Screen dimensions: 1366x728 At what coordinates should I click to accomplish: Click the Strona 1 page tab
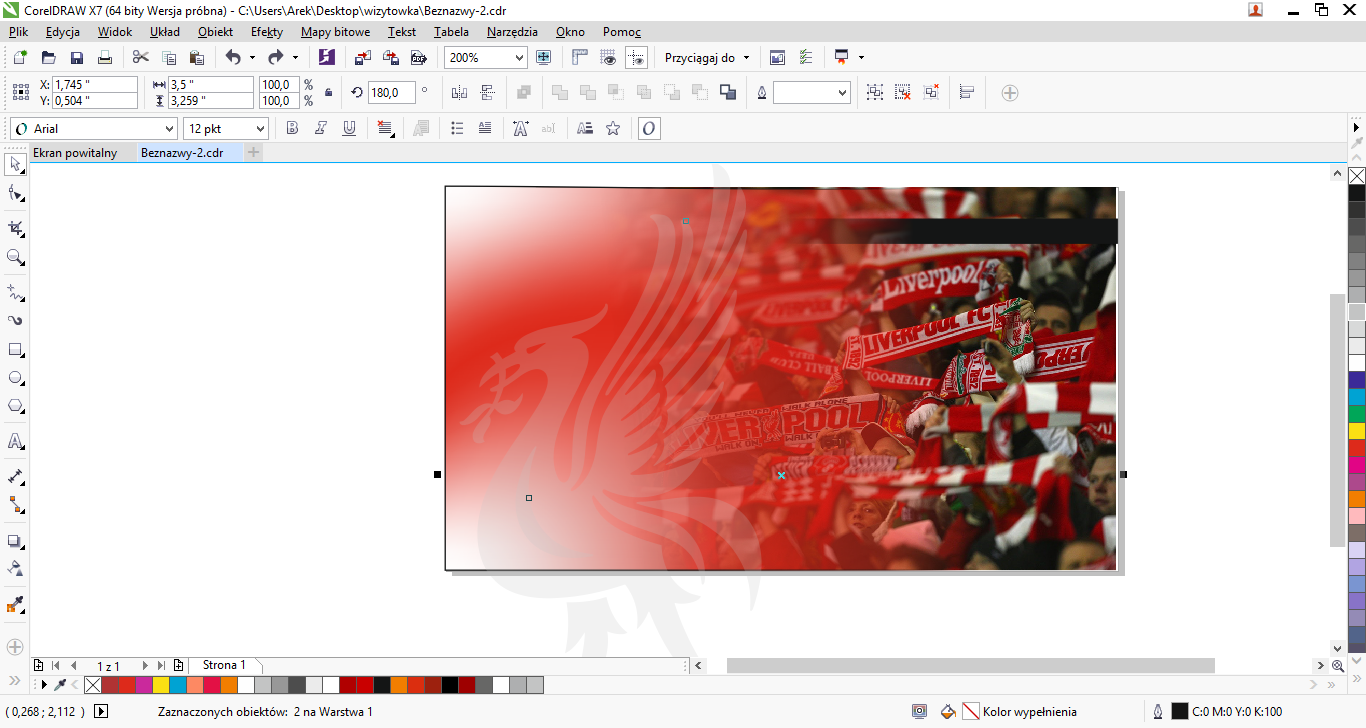click(224, 665)
